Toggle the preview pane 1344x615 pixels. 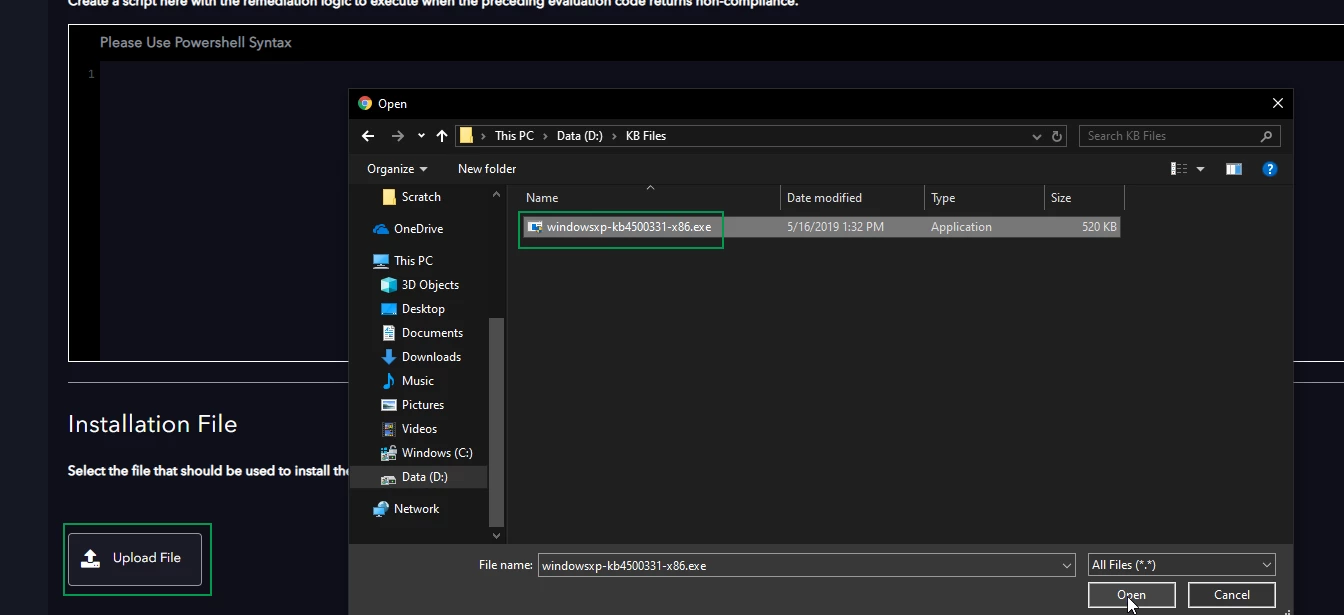(1234, 169)
